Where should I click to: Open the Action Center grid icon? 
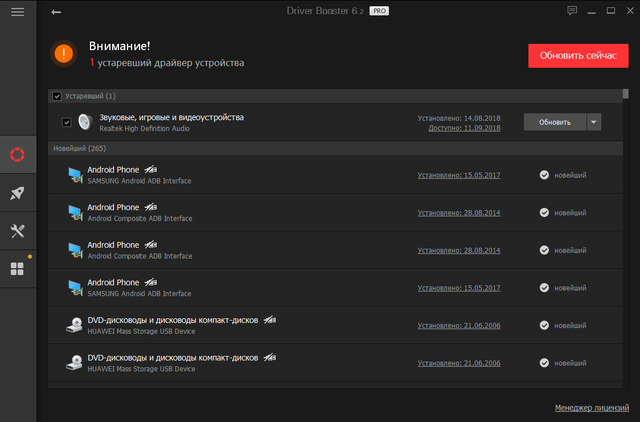(17, 269)
